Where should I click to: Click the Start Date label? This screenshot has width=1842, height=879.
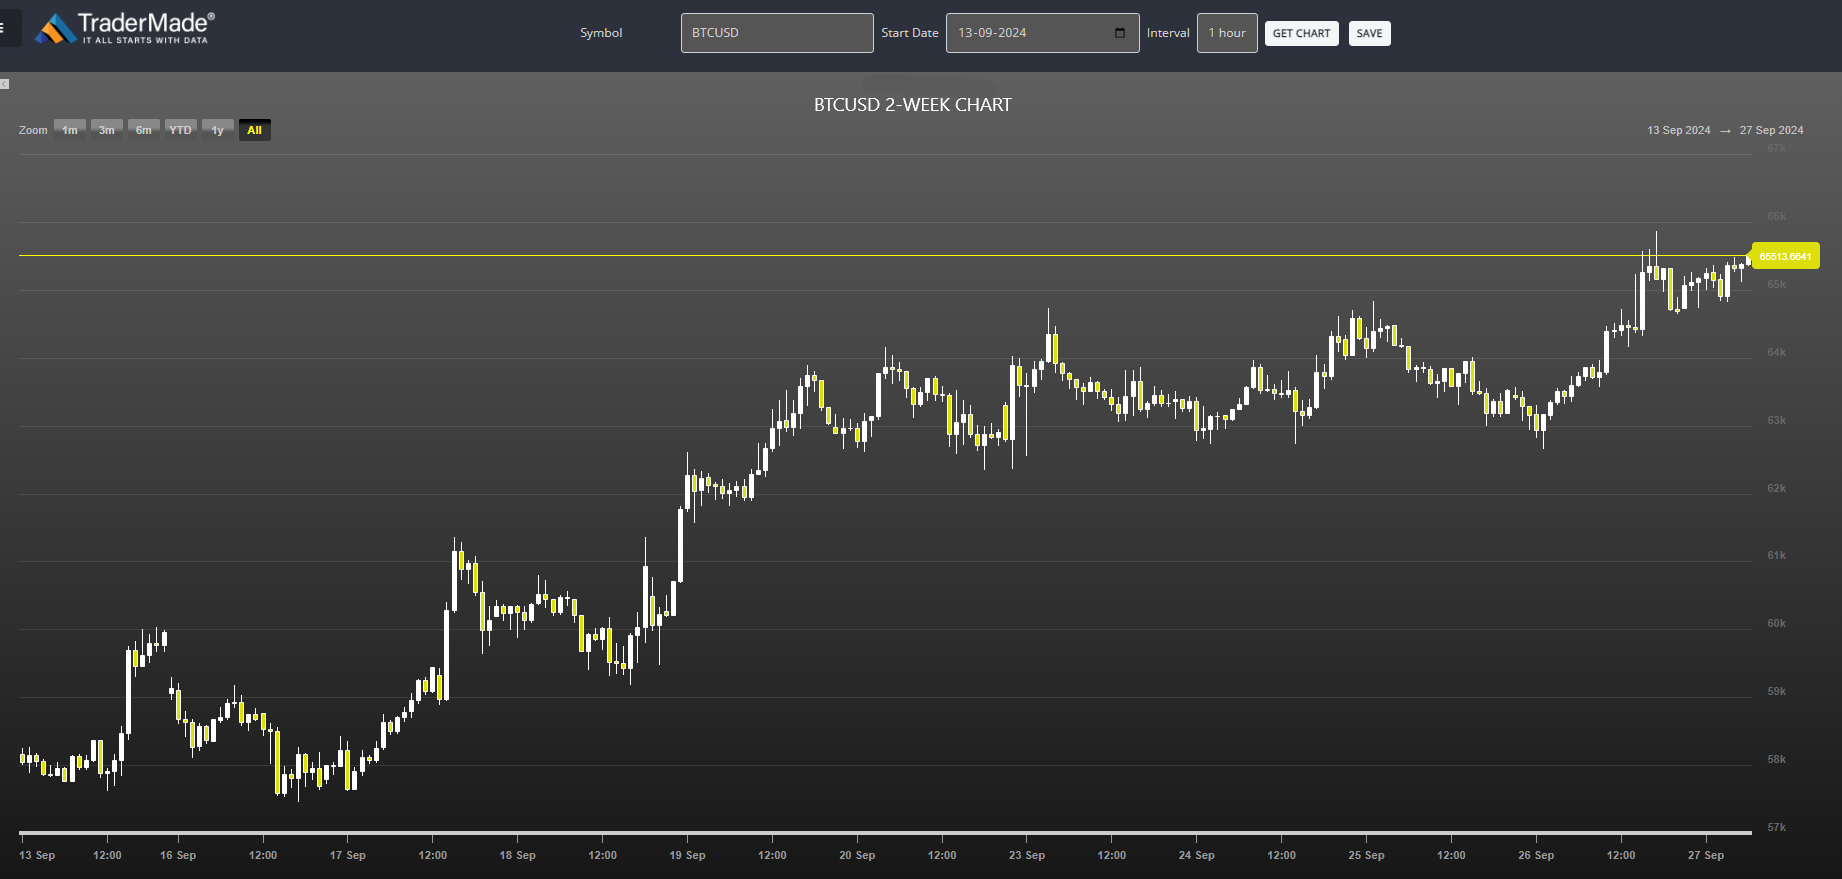pyautogui.click(x=910, y=33)
